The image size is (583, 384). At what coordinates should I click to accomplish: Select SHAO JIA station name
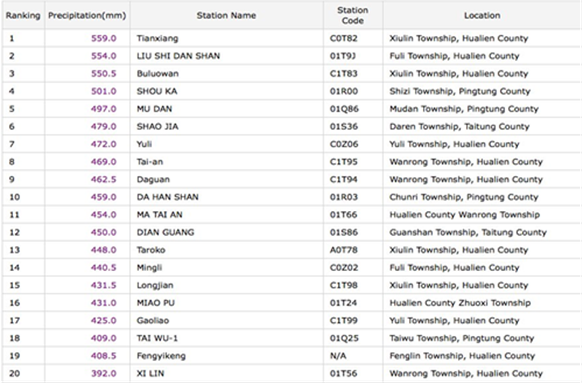tap(158, 126)
